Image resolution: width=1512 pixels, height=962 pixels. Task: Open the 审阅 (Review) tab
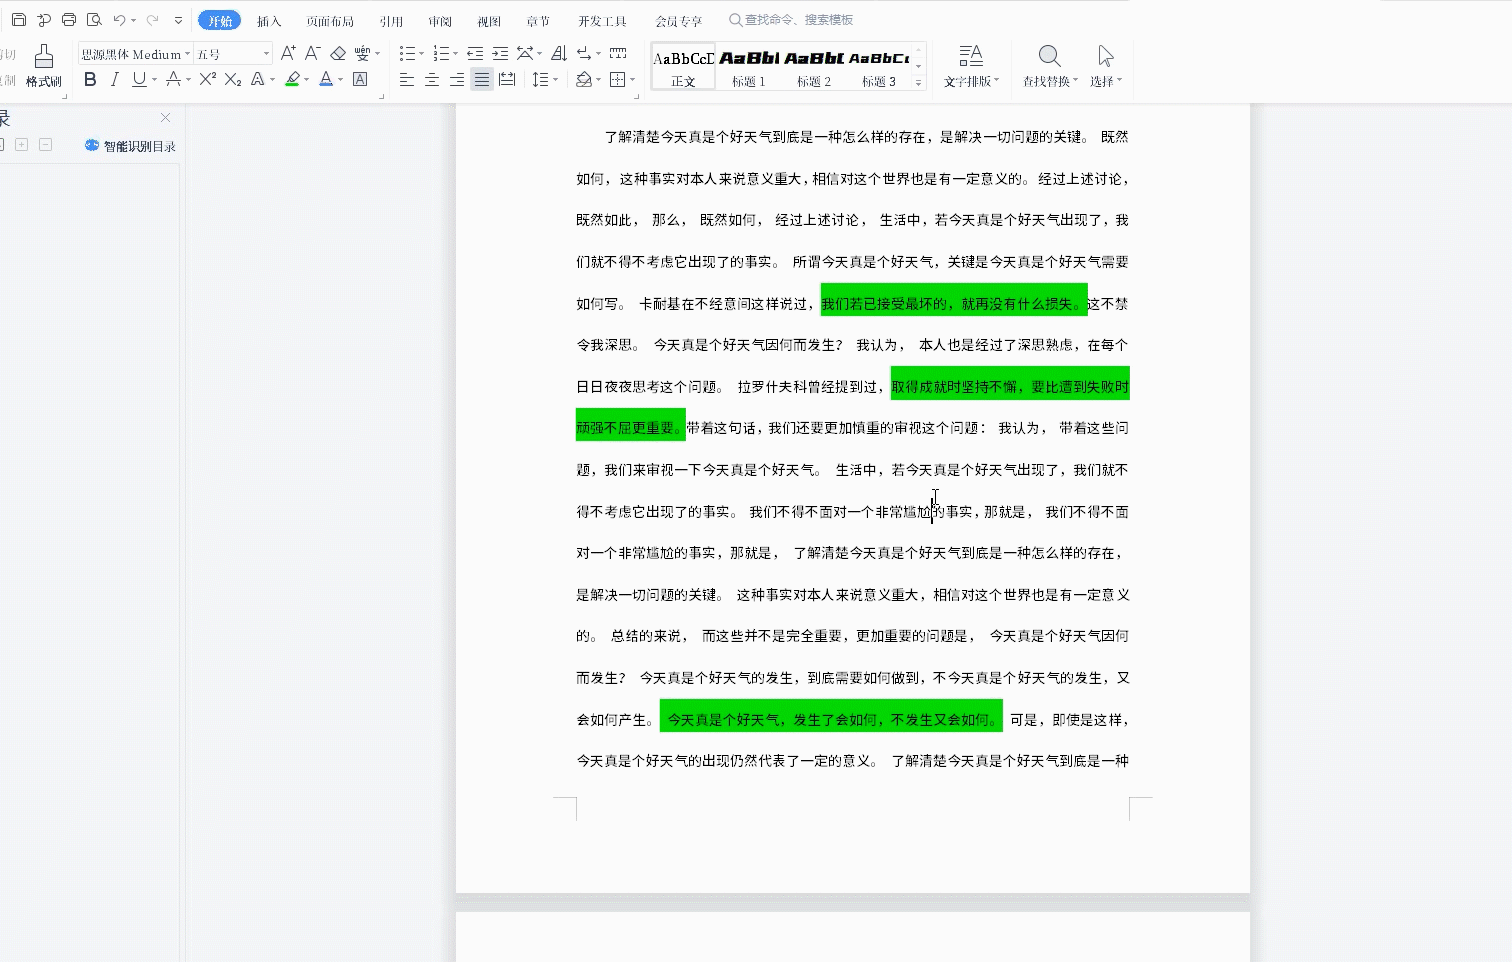click(x=440, y=21)
